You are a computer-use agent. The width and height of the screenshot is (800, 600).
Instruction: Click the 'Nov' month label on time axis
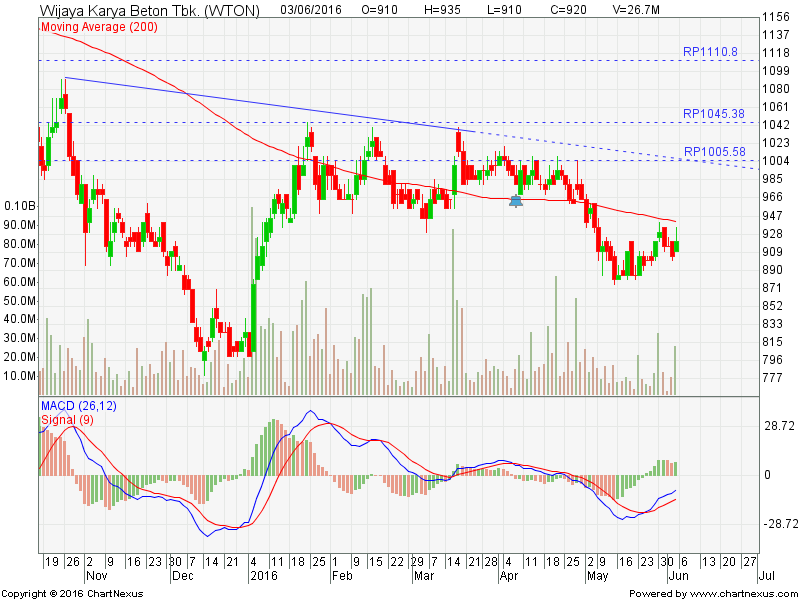(x=96, y=576)
